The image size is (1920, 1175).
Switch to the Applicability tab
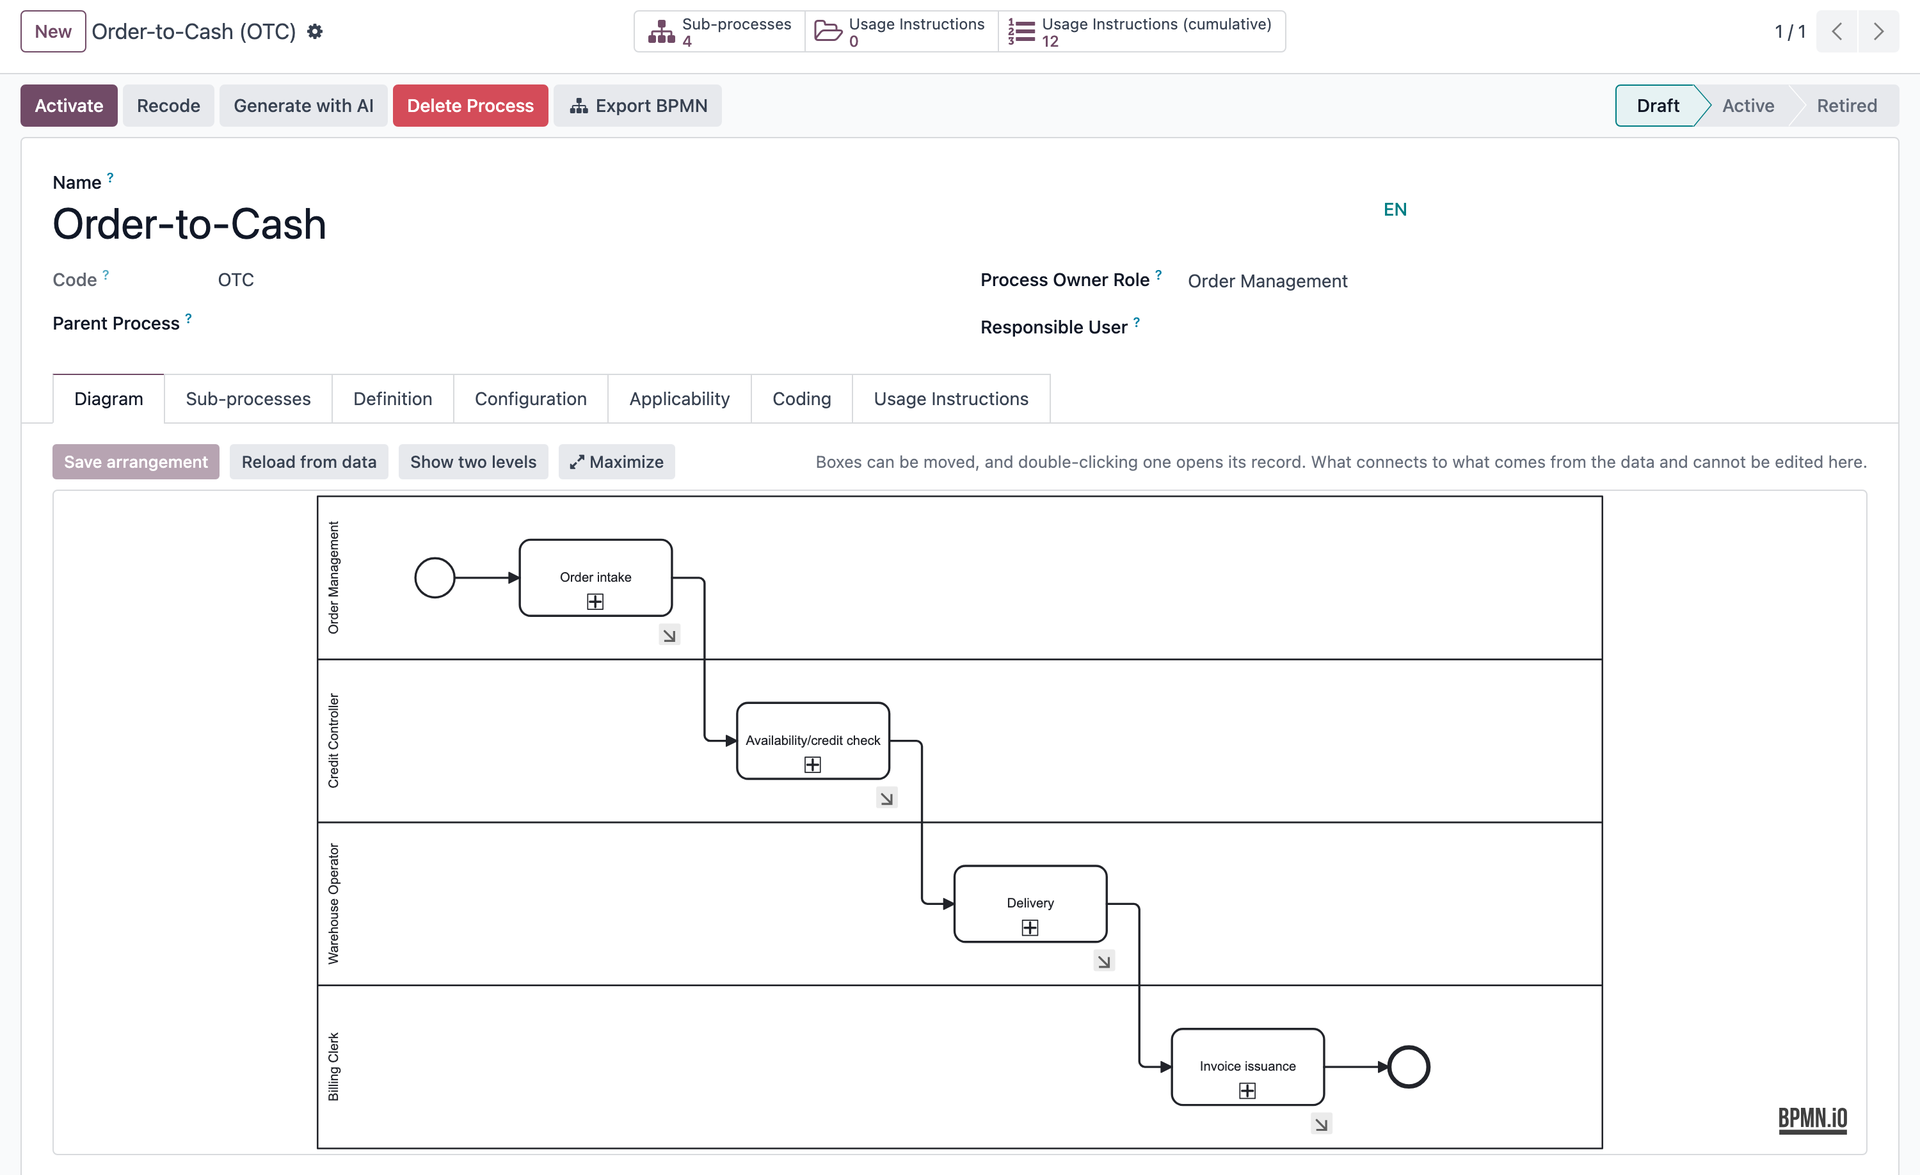pos(679,398)
